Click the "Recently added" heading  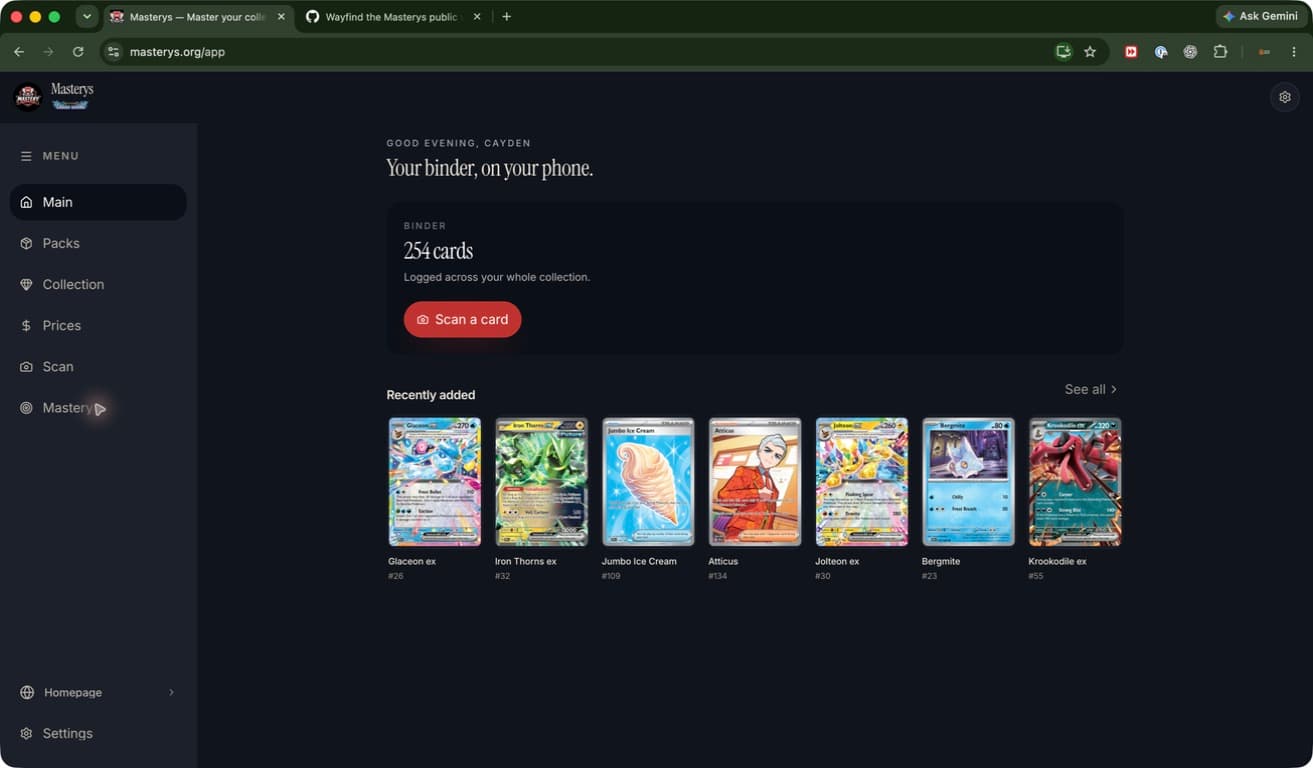click(431, 395)
